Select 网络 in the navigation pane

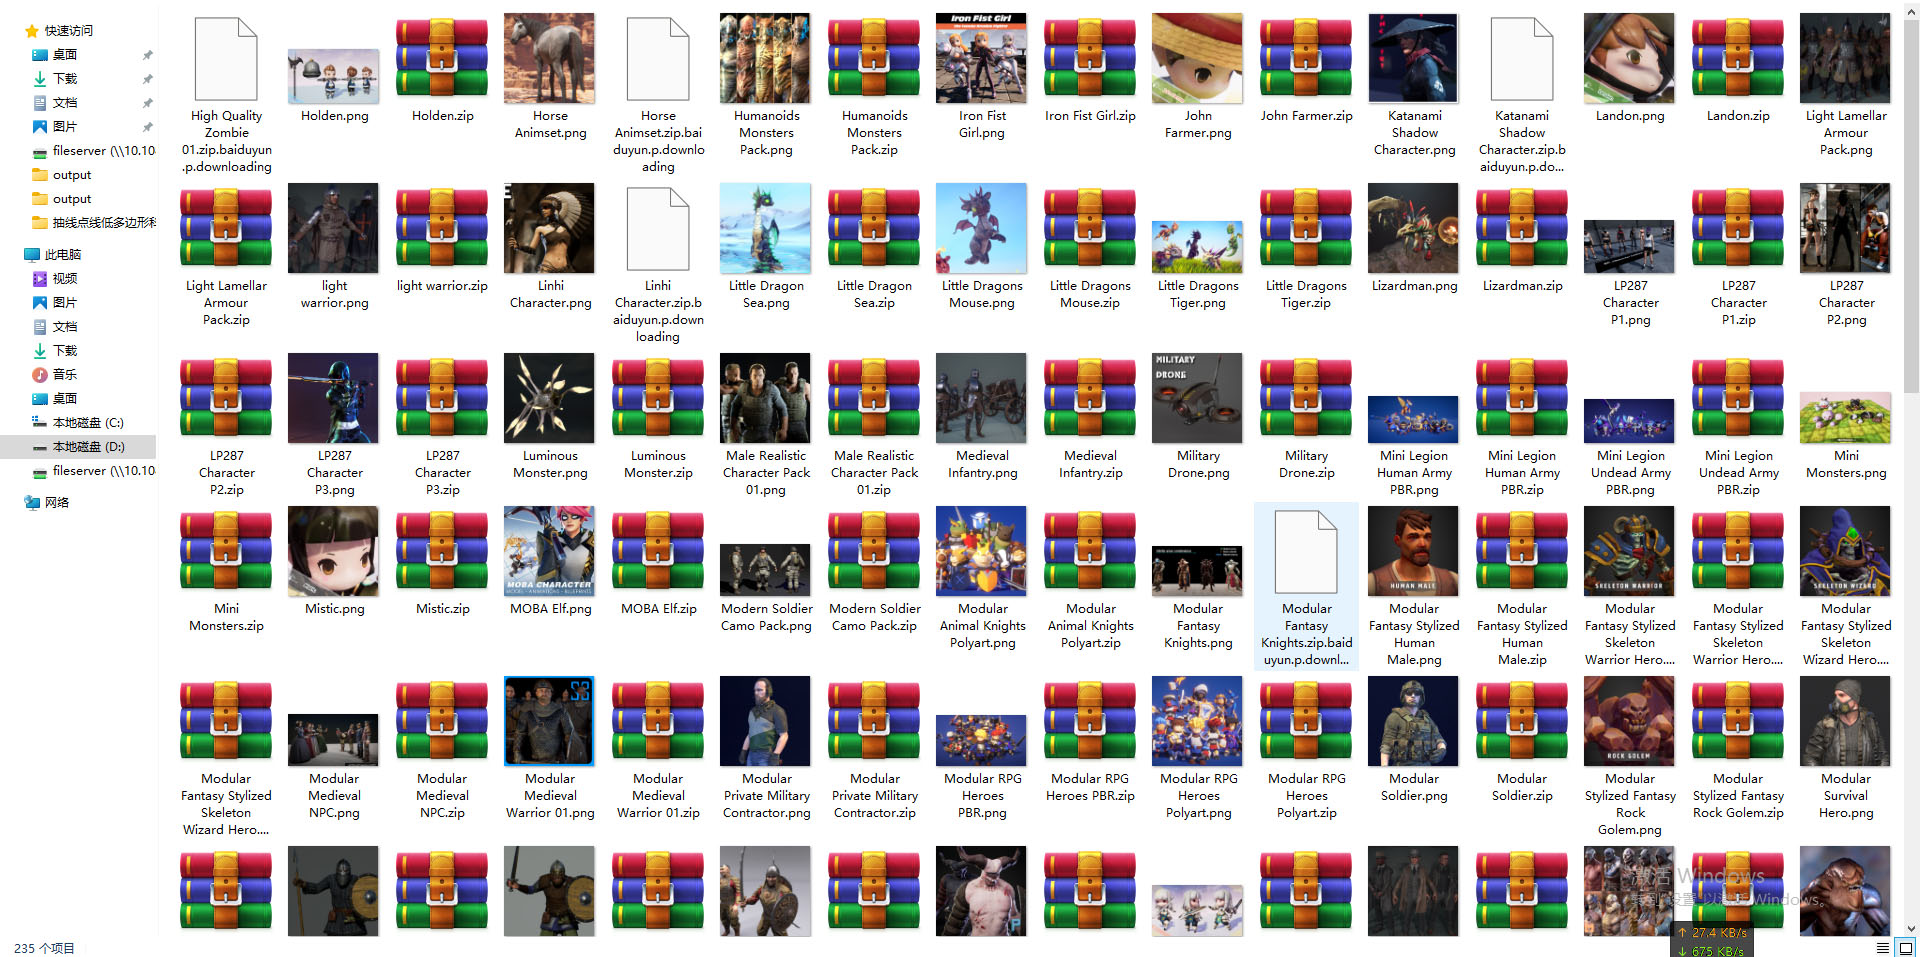[x=57, y=503]
